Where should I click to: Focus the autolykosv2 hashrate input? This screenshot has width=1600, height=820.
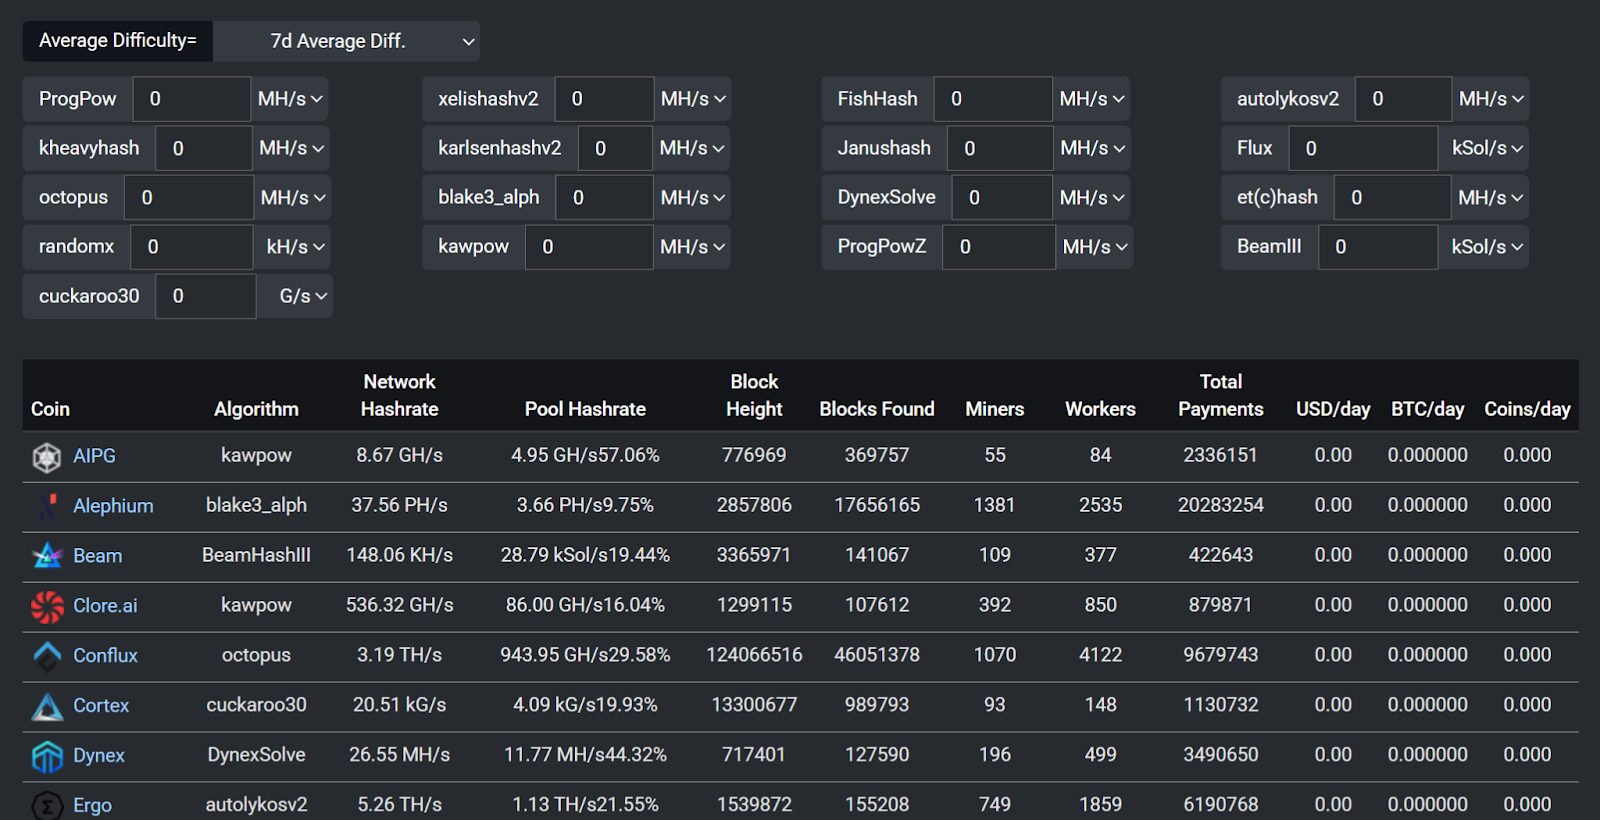click(x=1403, y=99)
